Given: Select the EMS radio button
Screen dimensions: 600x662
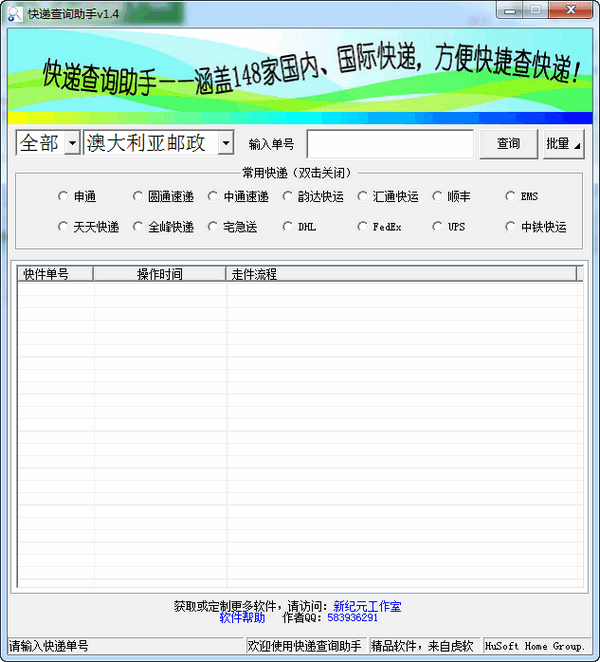Looking at the screenshot, I should click(x=511, y=197).
